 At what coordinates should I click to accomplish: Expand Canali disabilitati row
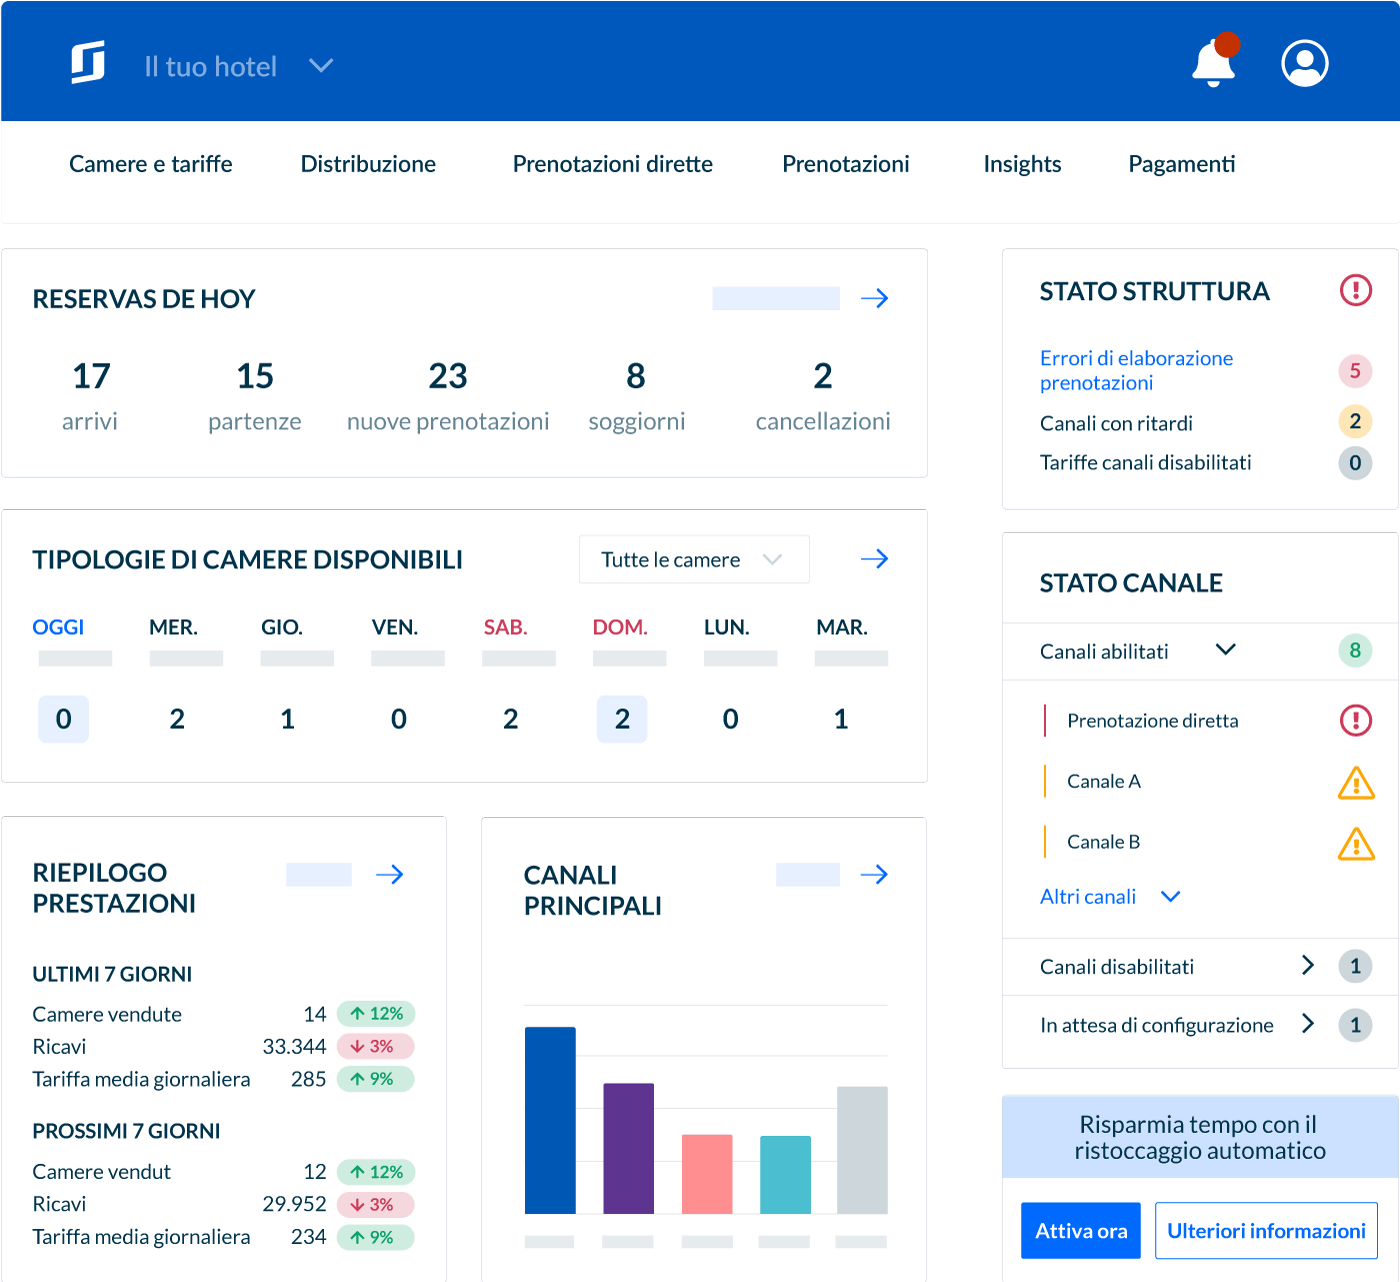pyautogui.click(x=1307, y=965)
